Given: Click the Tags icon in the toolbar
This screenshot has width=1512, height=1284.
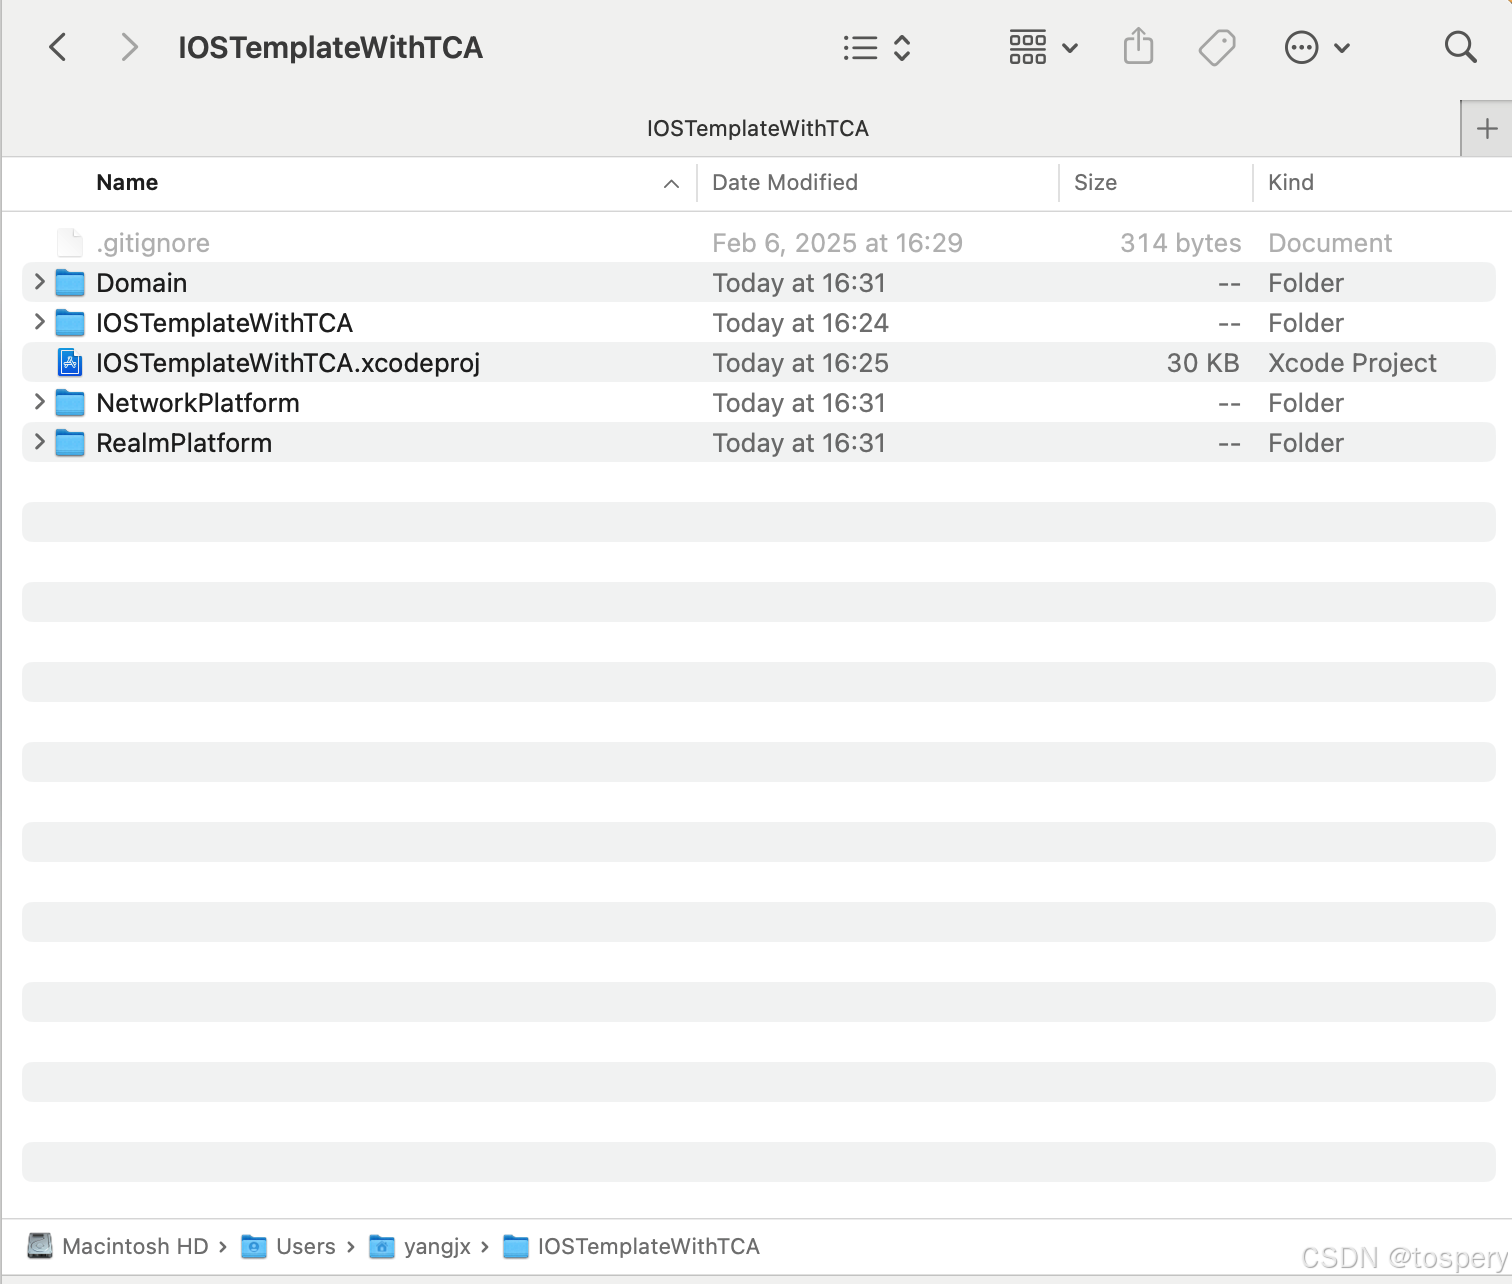Looking at the screenshot, I should 1216,46.
